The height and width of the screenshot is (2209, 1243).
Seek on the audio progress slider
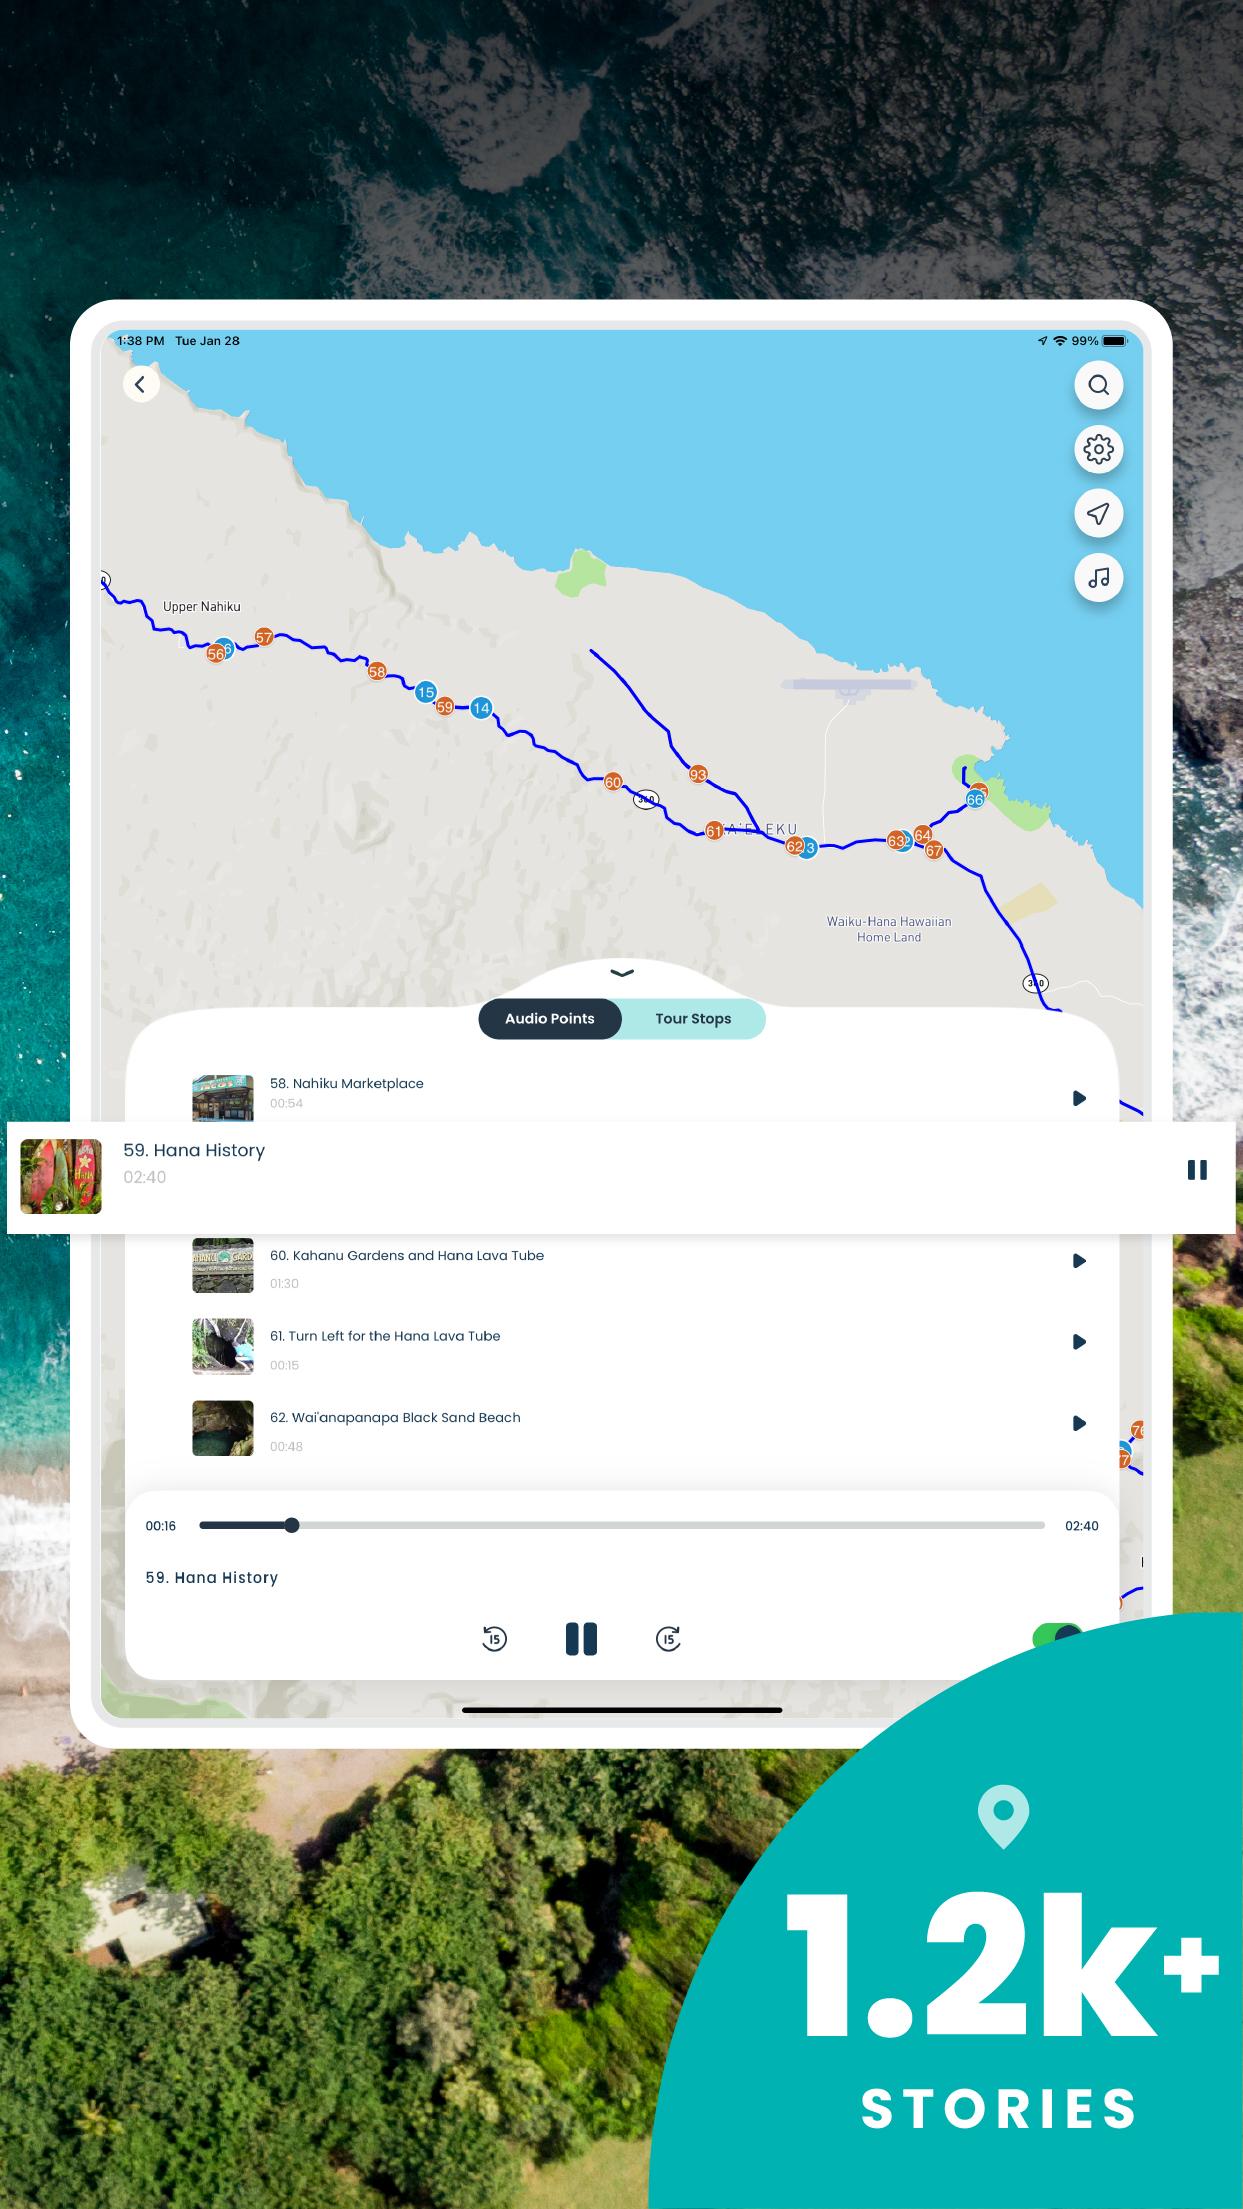coord(622,1525)
